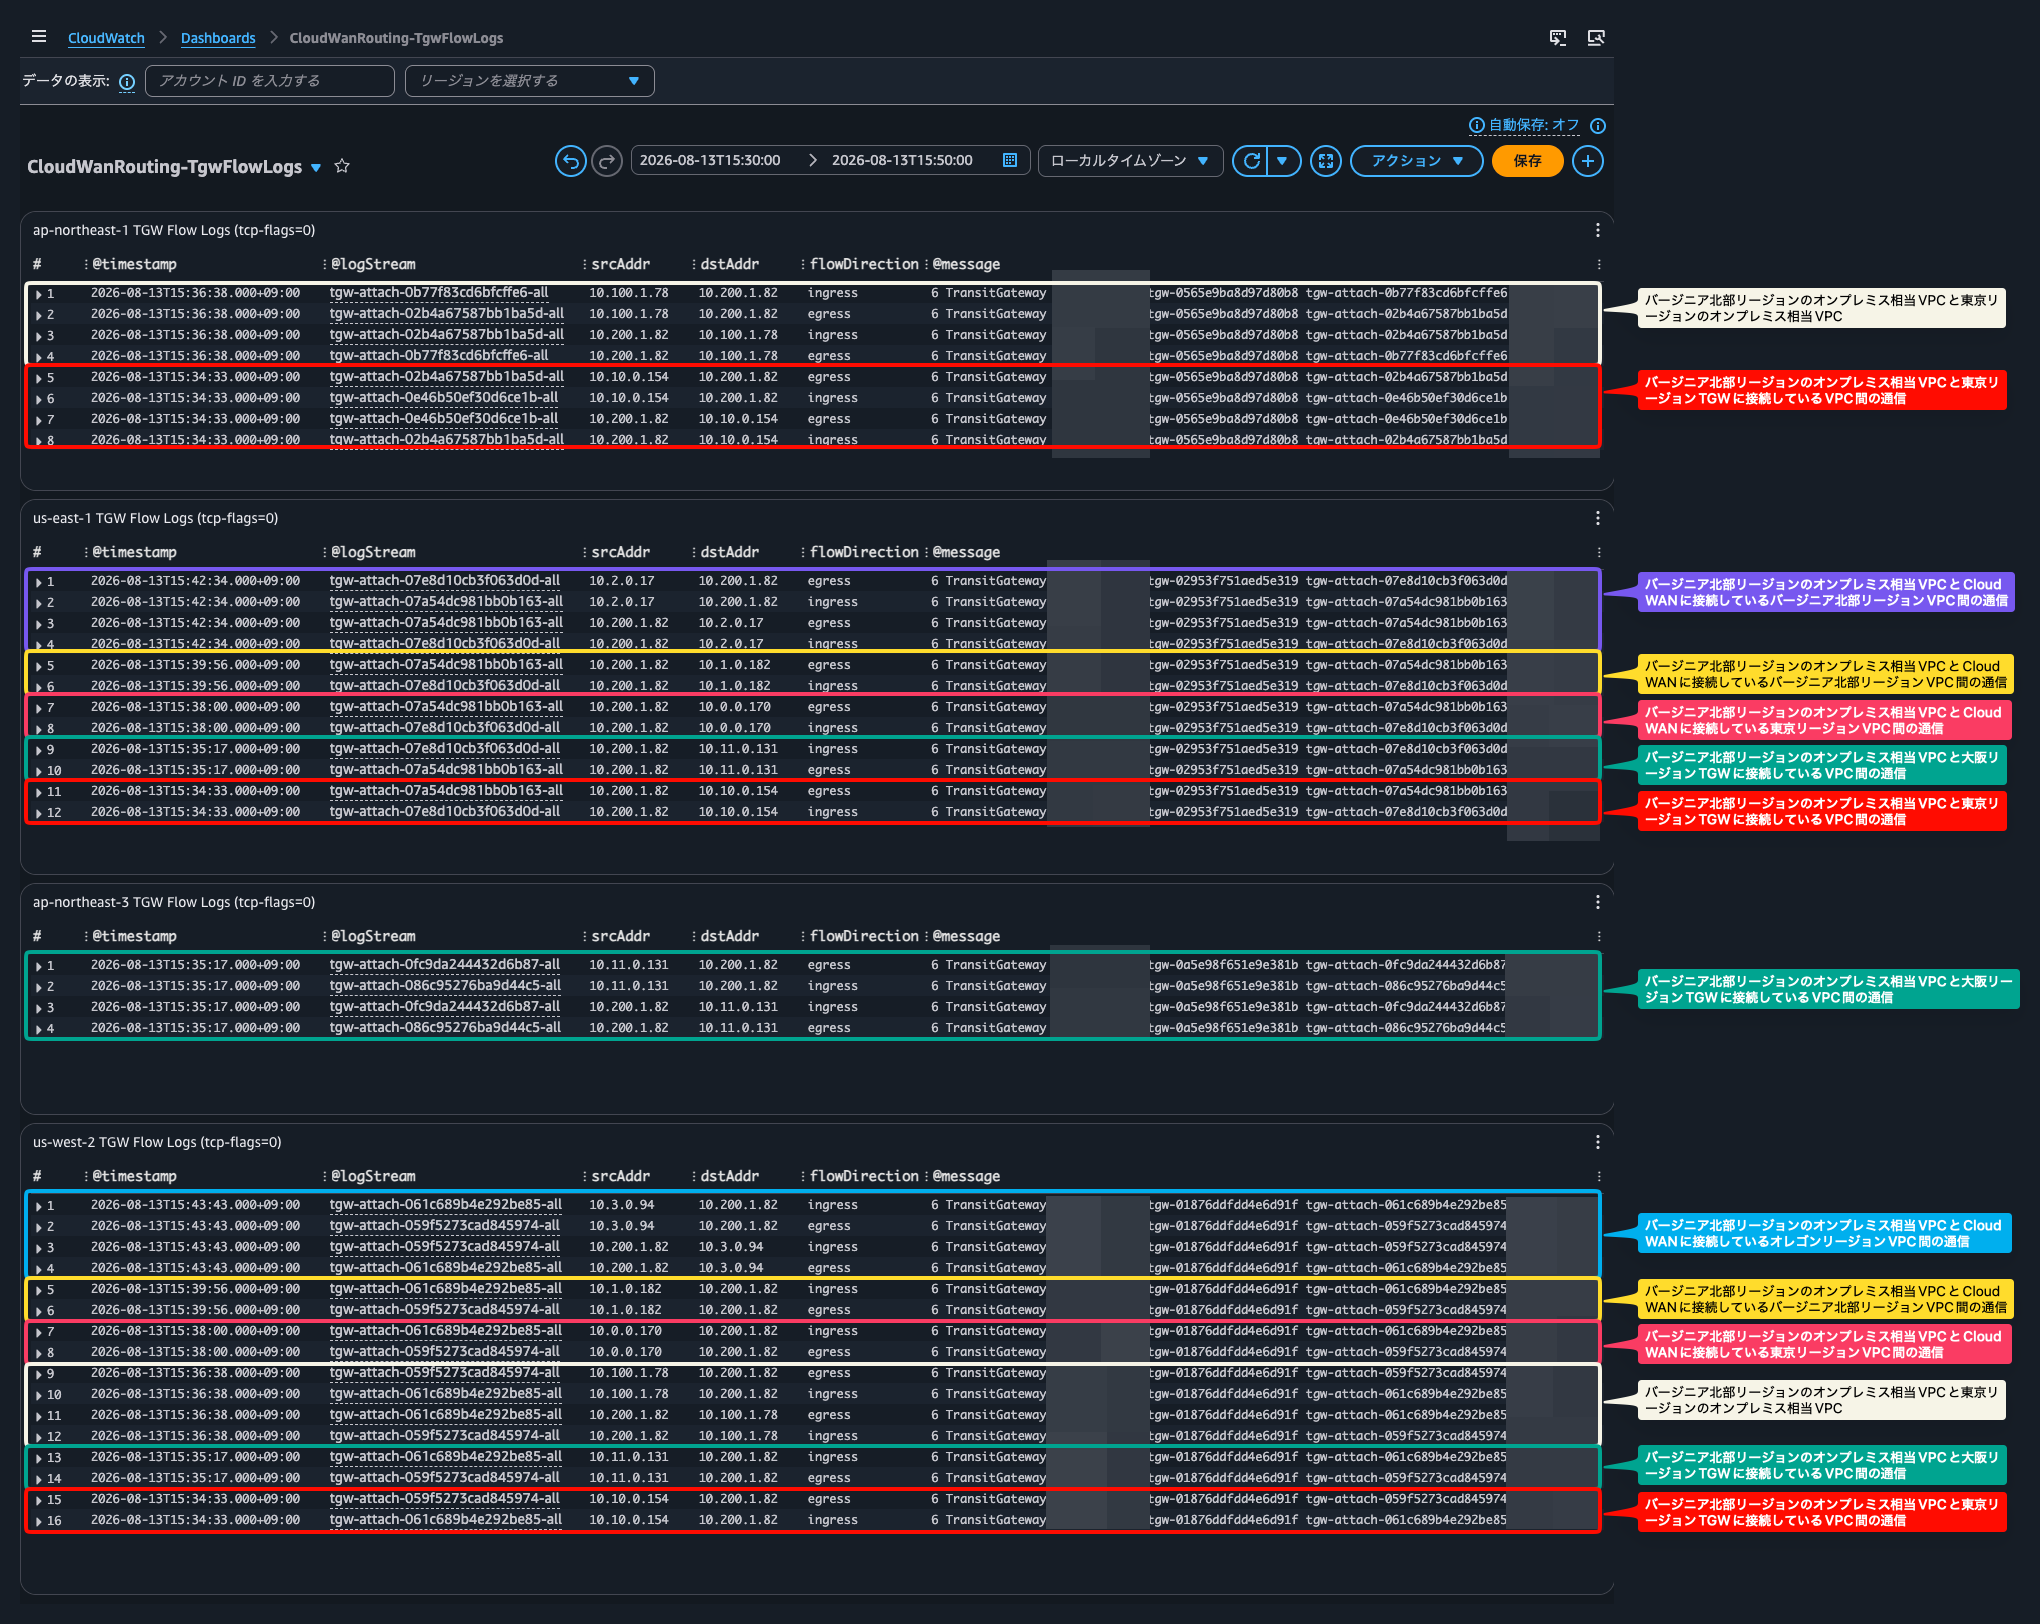The width and height of the screenshot is (2040, 1624).
Task: Expand row 15 in us-west-2 flow logs
Action: click(x=39, y=1501)
